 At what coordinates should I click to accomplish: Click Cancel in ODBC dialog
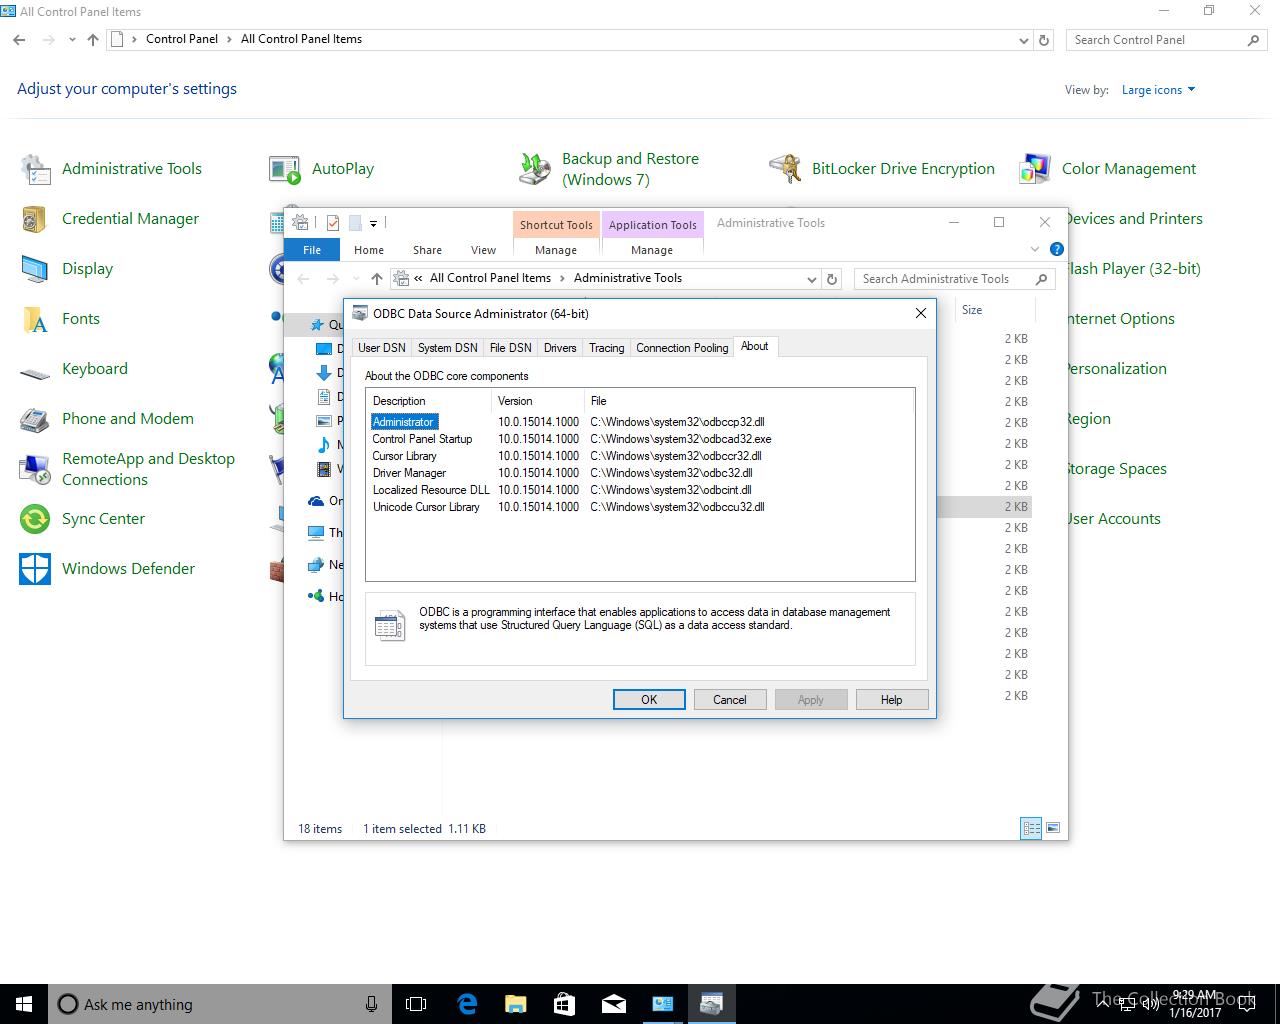pos(730,700)
